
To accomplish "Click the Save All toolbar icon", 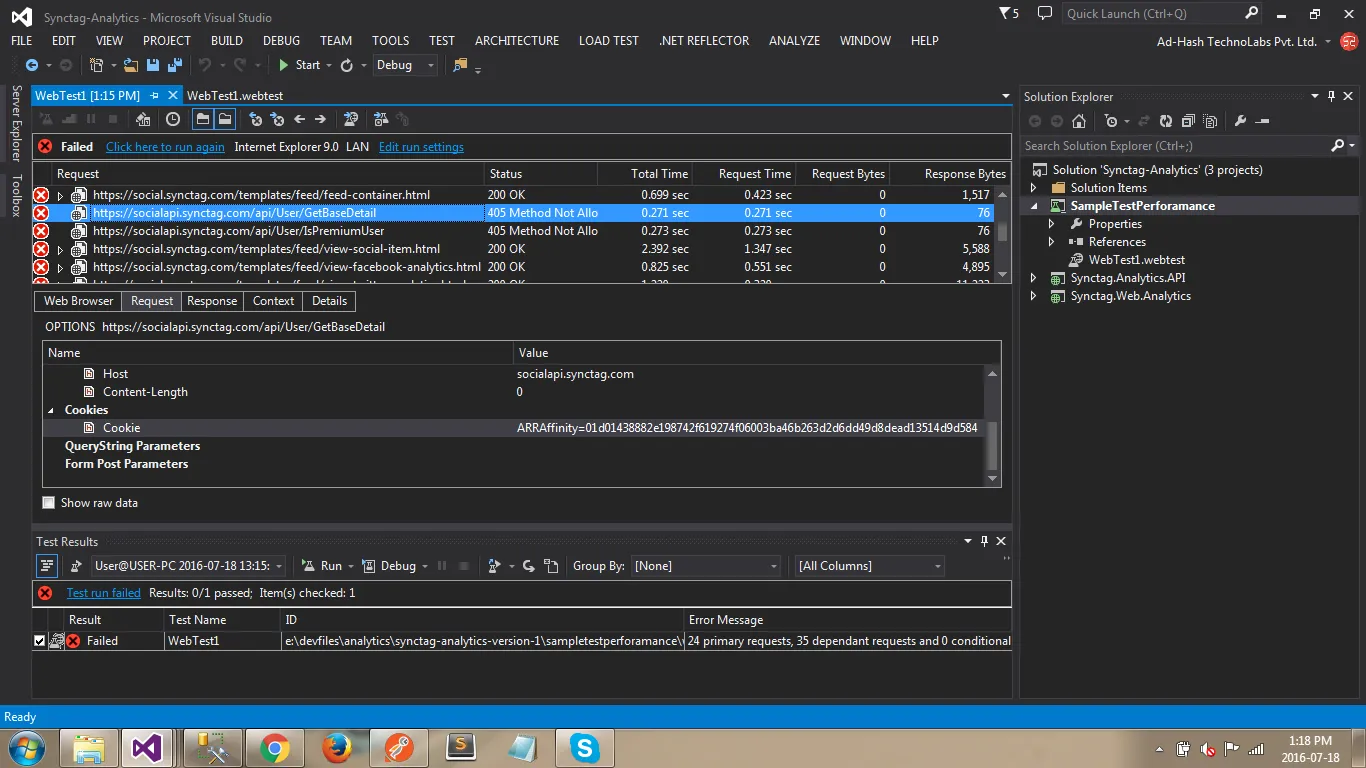I will [x=174, y=65].
